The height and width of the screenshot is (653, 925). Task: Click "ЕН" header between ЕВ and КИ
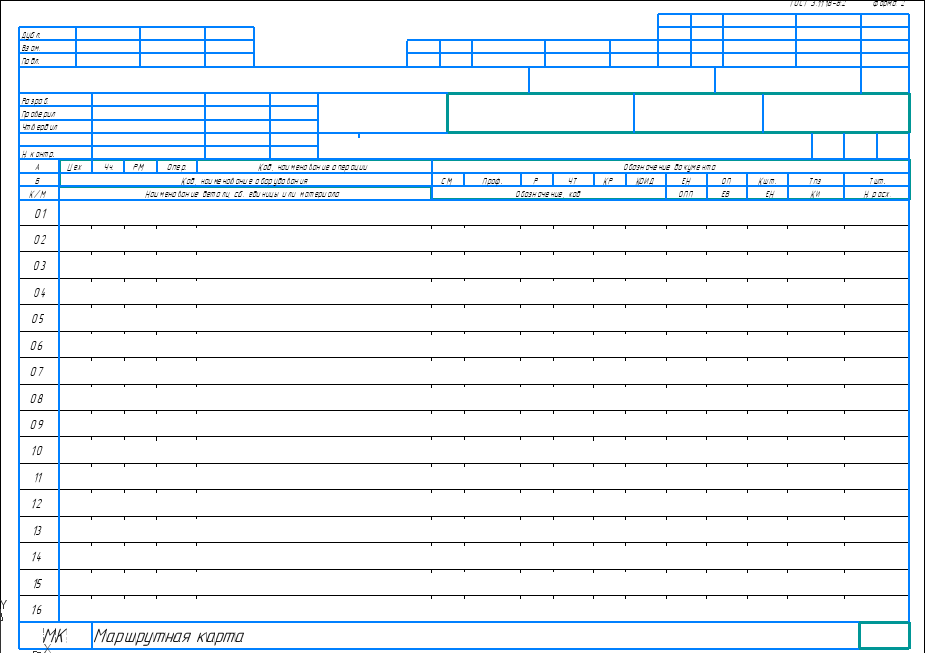click(767, 193)
